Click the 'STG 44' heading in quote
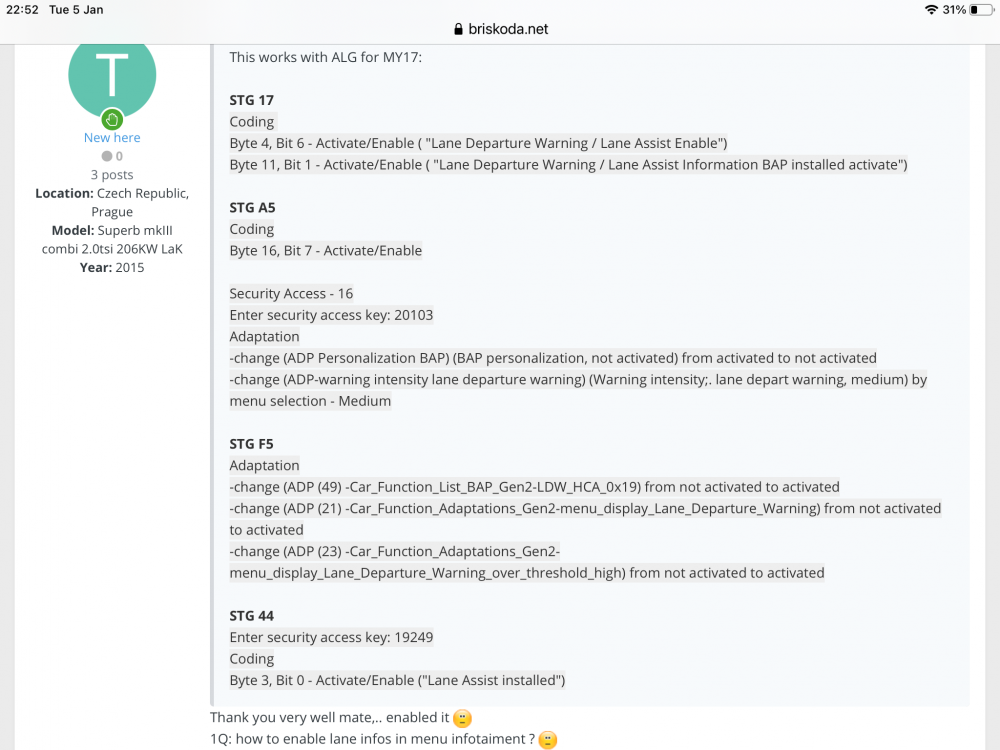Screen dimensions: 1000x750 (251, 616)
